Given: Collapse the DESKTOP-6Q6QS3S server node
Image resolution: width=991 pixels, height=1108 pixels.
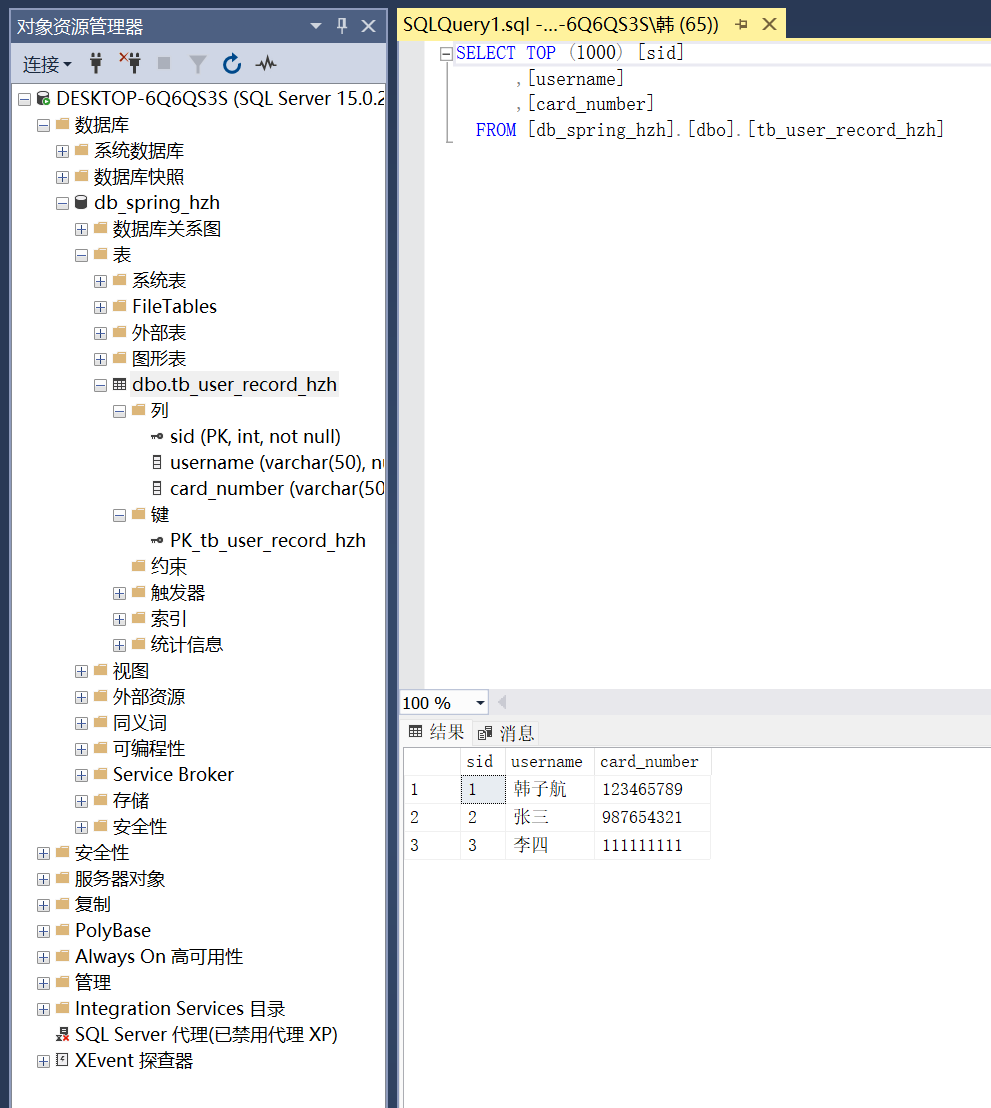Looking at the screenshot, I should pos(25,99).
